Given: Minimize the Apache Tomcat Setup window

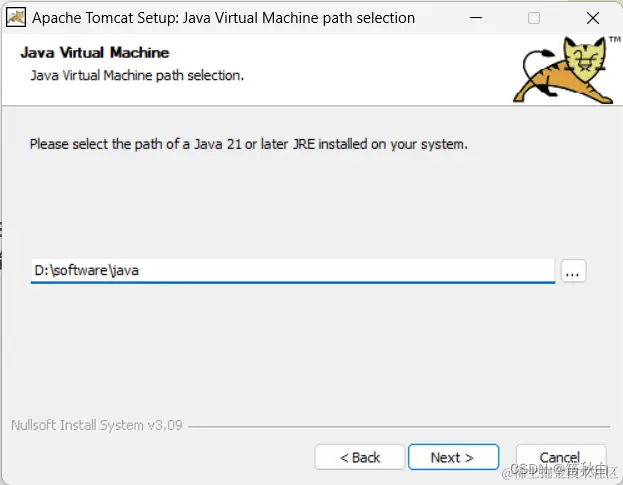Looking at the screenshot, I should click(x=476, y=18).
